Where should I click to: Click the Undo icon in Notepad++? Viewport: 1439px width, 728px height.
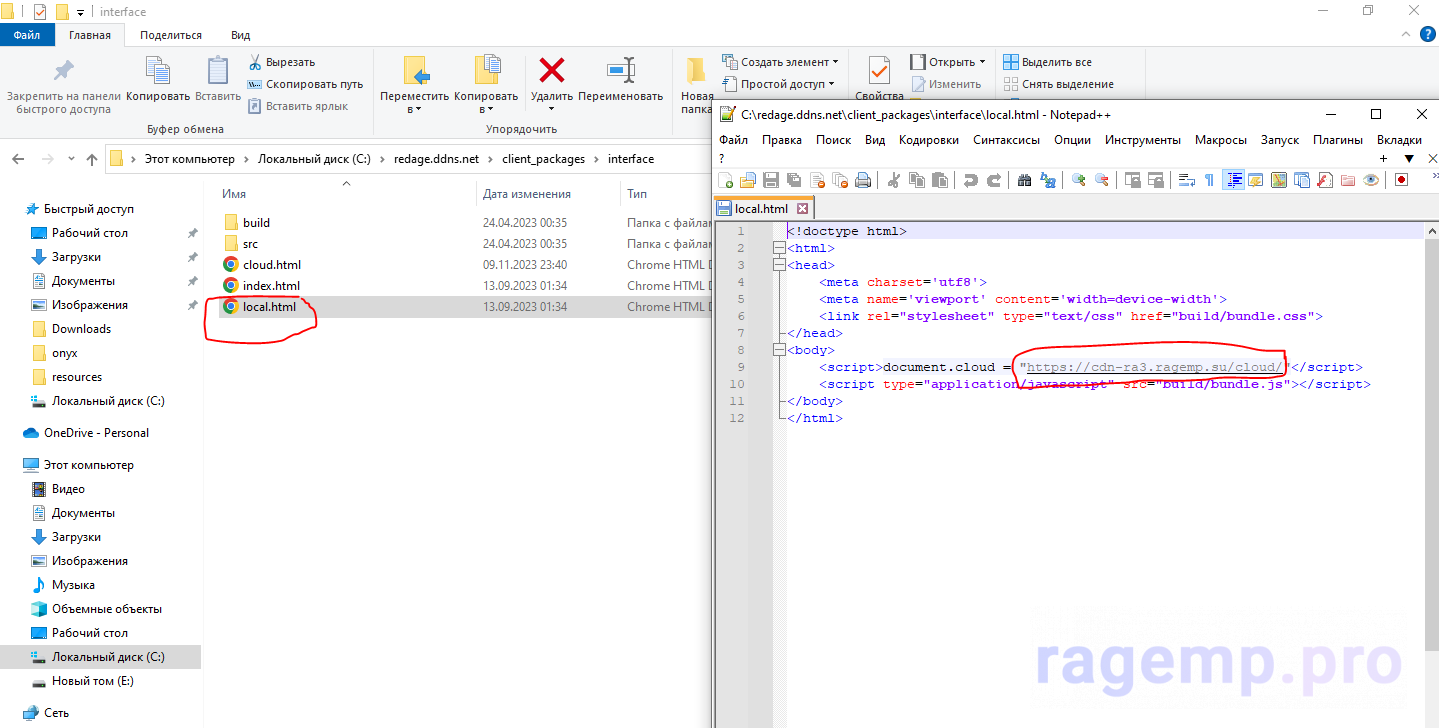pyautogui.click(x=970, y=180)
